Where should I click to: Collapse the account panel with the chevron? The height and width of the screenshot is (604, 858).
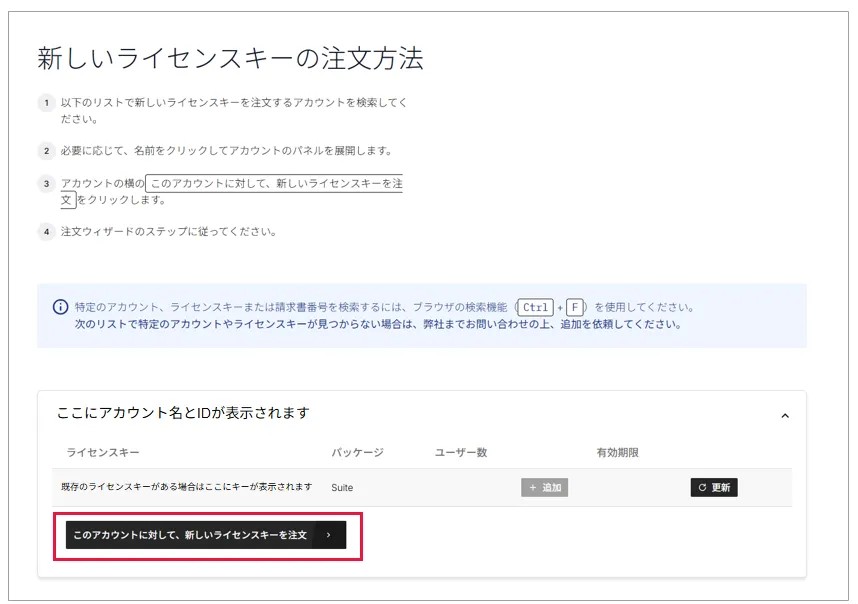coord(784,415)
